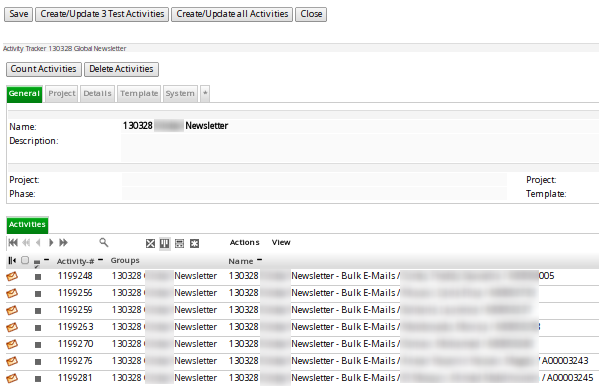Image resolution: width=599 pixels, height=386 pixels.
Task: Open the View menu
Action: coord(281,242)
